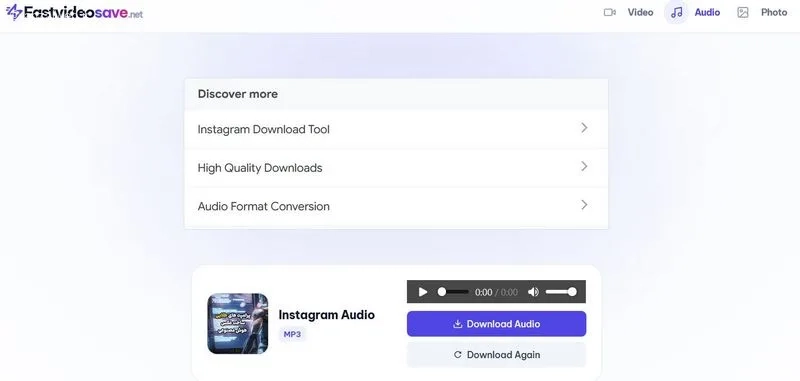Click the MP3 format badge
This screenshot has width=800, height=381.
click(292, 335)
